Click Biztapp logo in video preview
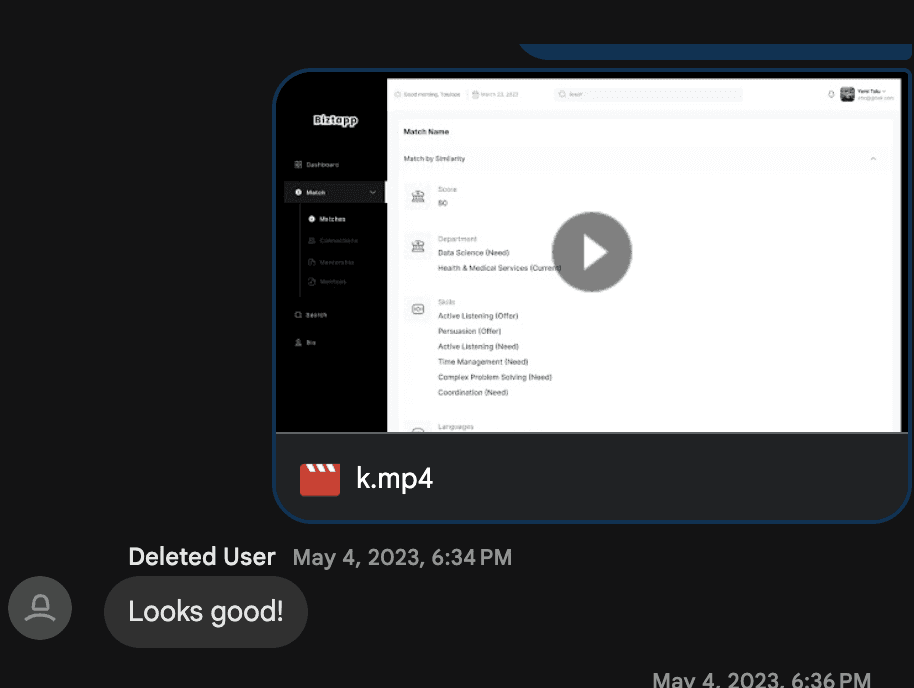 335,120
